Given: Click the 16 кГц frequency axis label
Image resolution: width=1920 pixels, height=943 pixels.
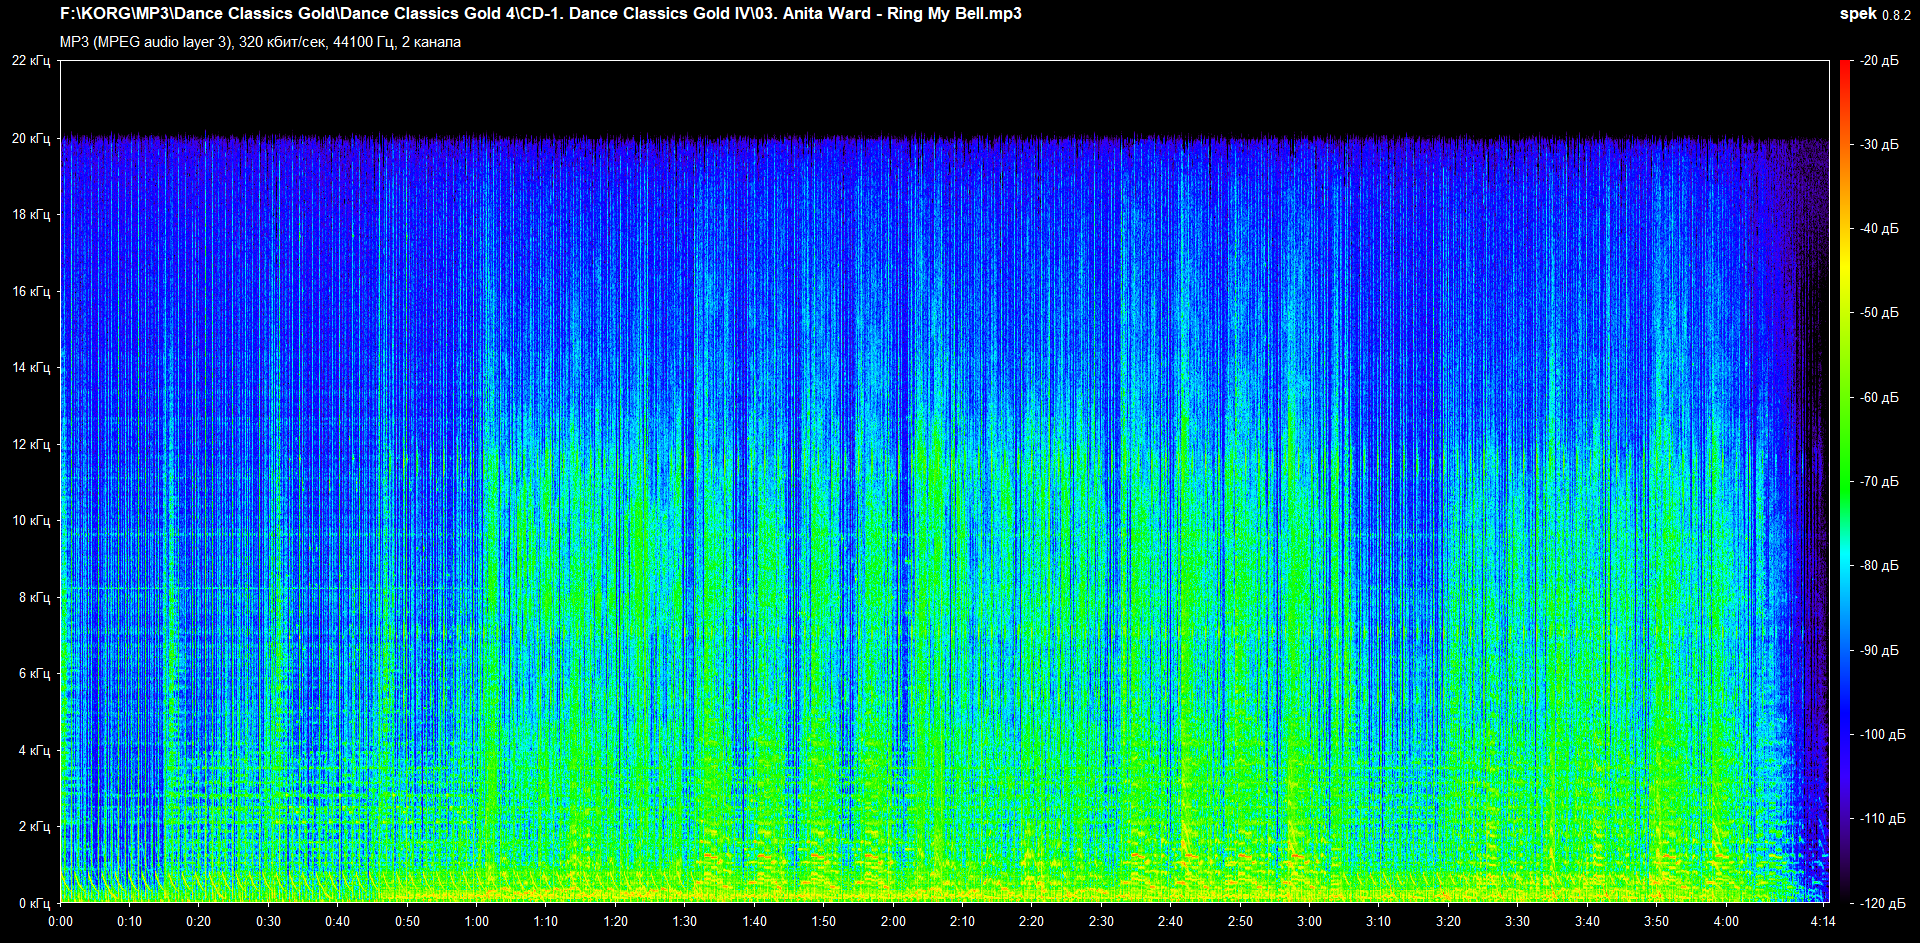Looking at the screenshot, I should [x=31, y=292].
